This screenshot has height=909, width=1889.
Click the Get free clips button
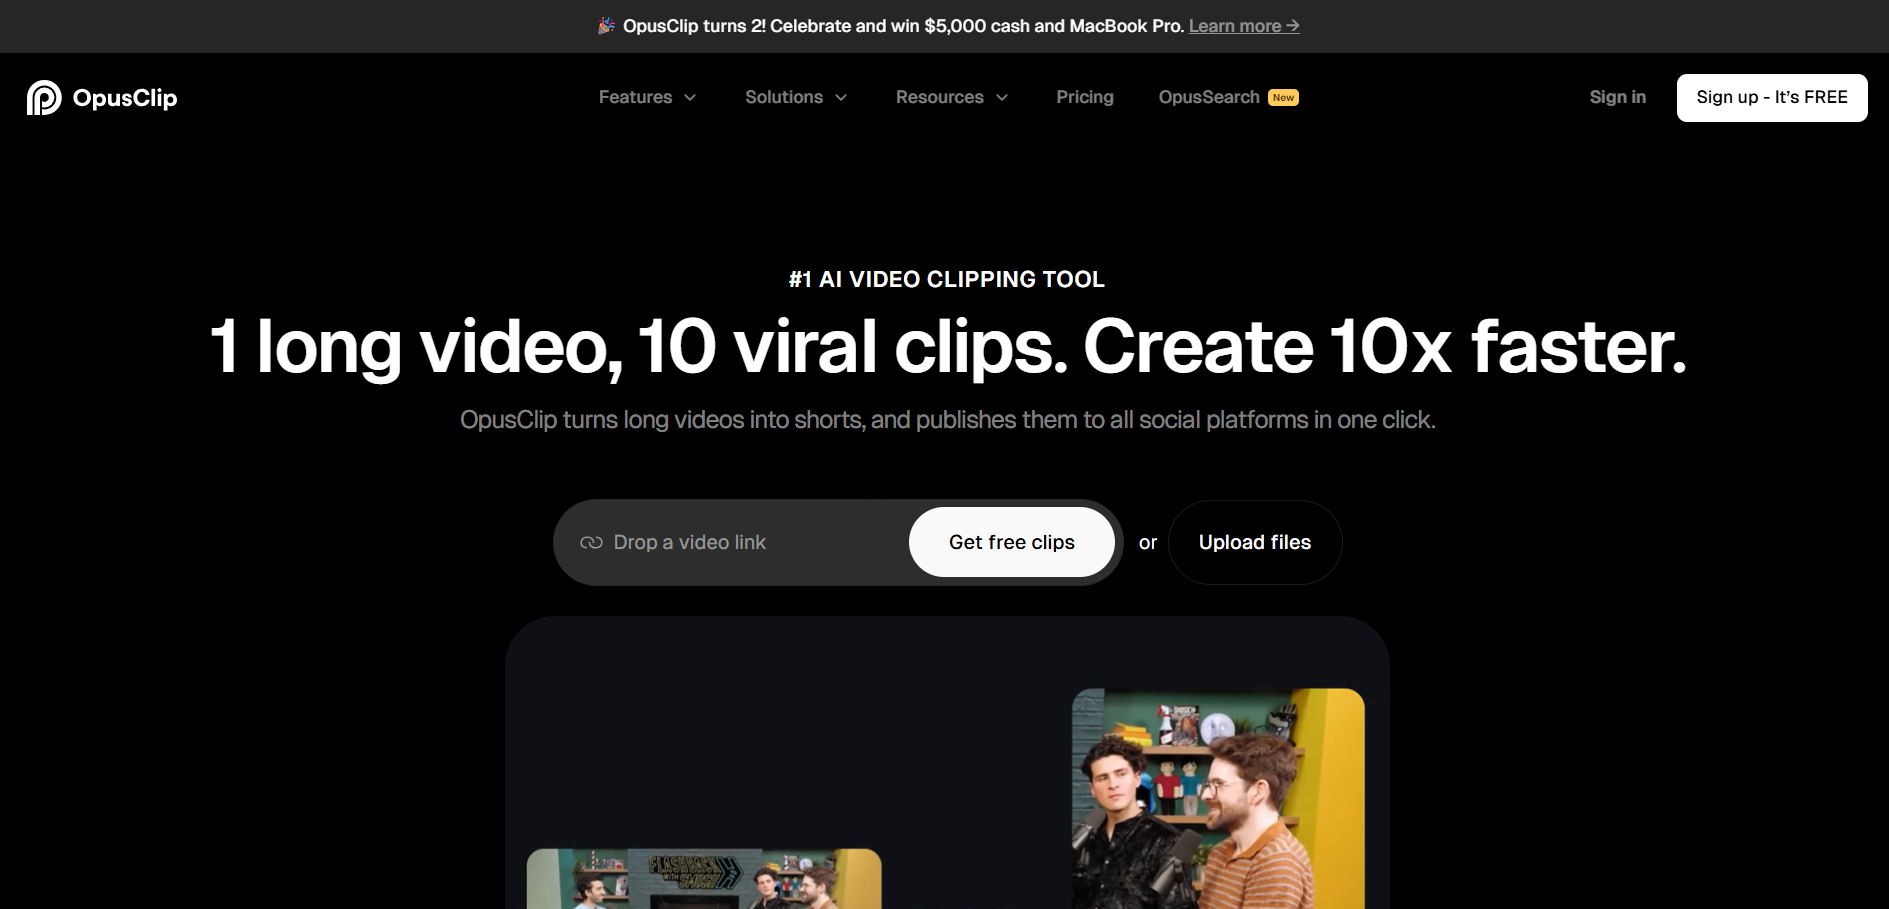(x=1012, y=542)
